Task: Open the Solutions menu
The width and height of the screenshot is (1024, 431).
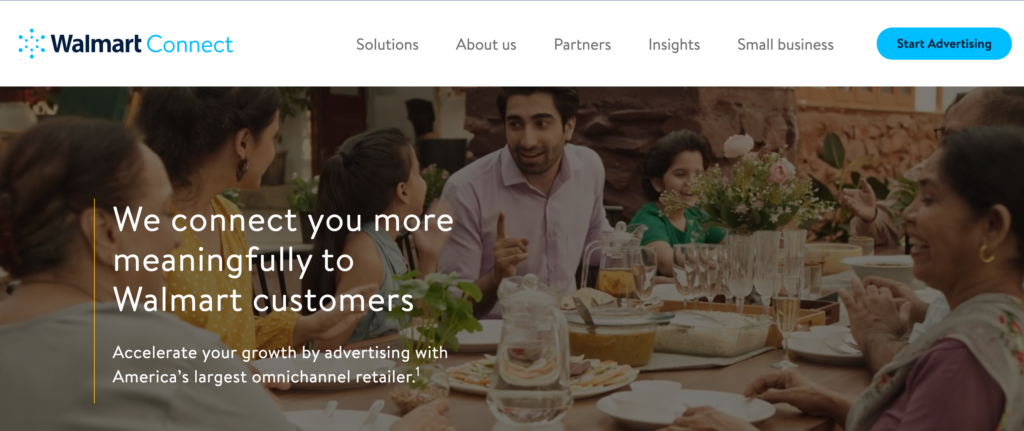Action: pos(387,44)
